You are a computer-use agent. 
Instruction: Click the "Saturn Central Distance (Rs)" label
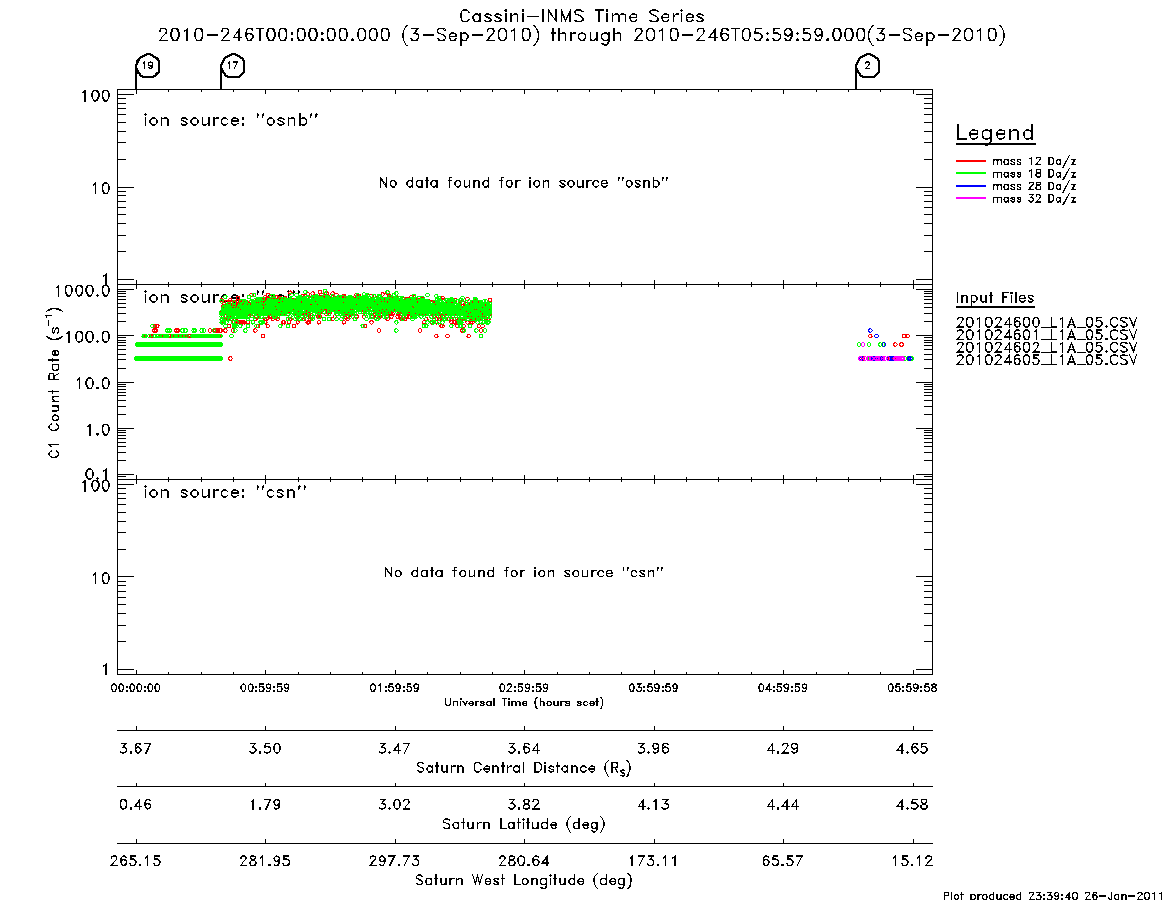(524, 768)
